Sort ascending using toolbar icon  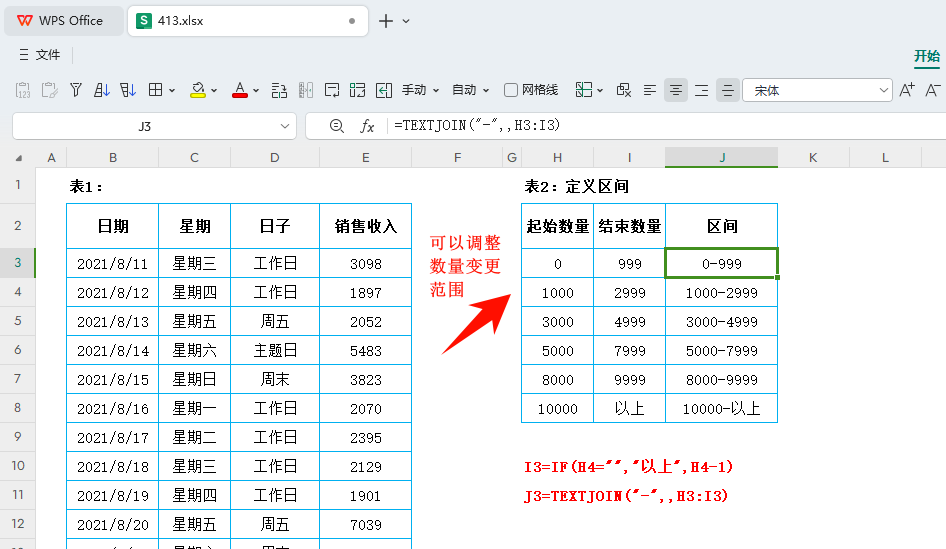(x=101, y=90)
